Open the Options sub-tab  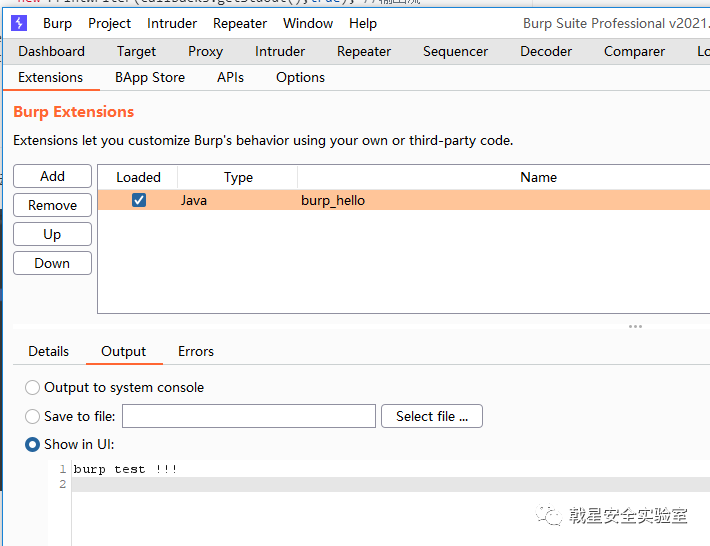click(x=301, y=77)
